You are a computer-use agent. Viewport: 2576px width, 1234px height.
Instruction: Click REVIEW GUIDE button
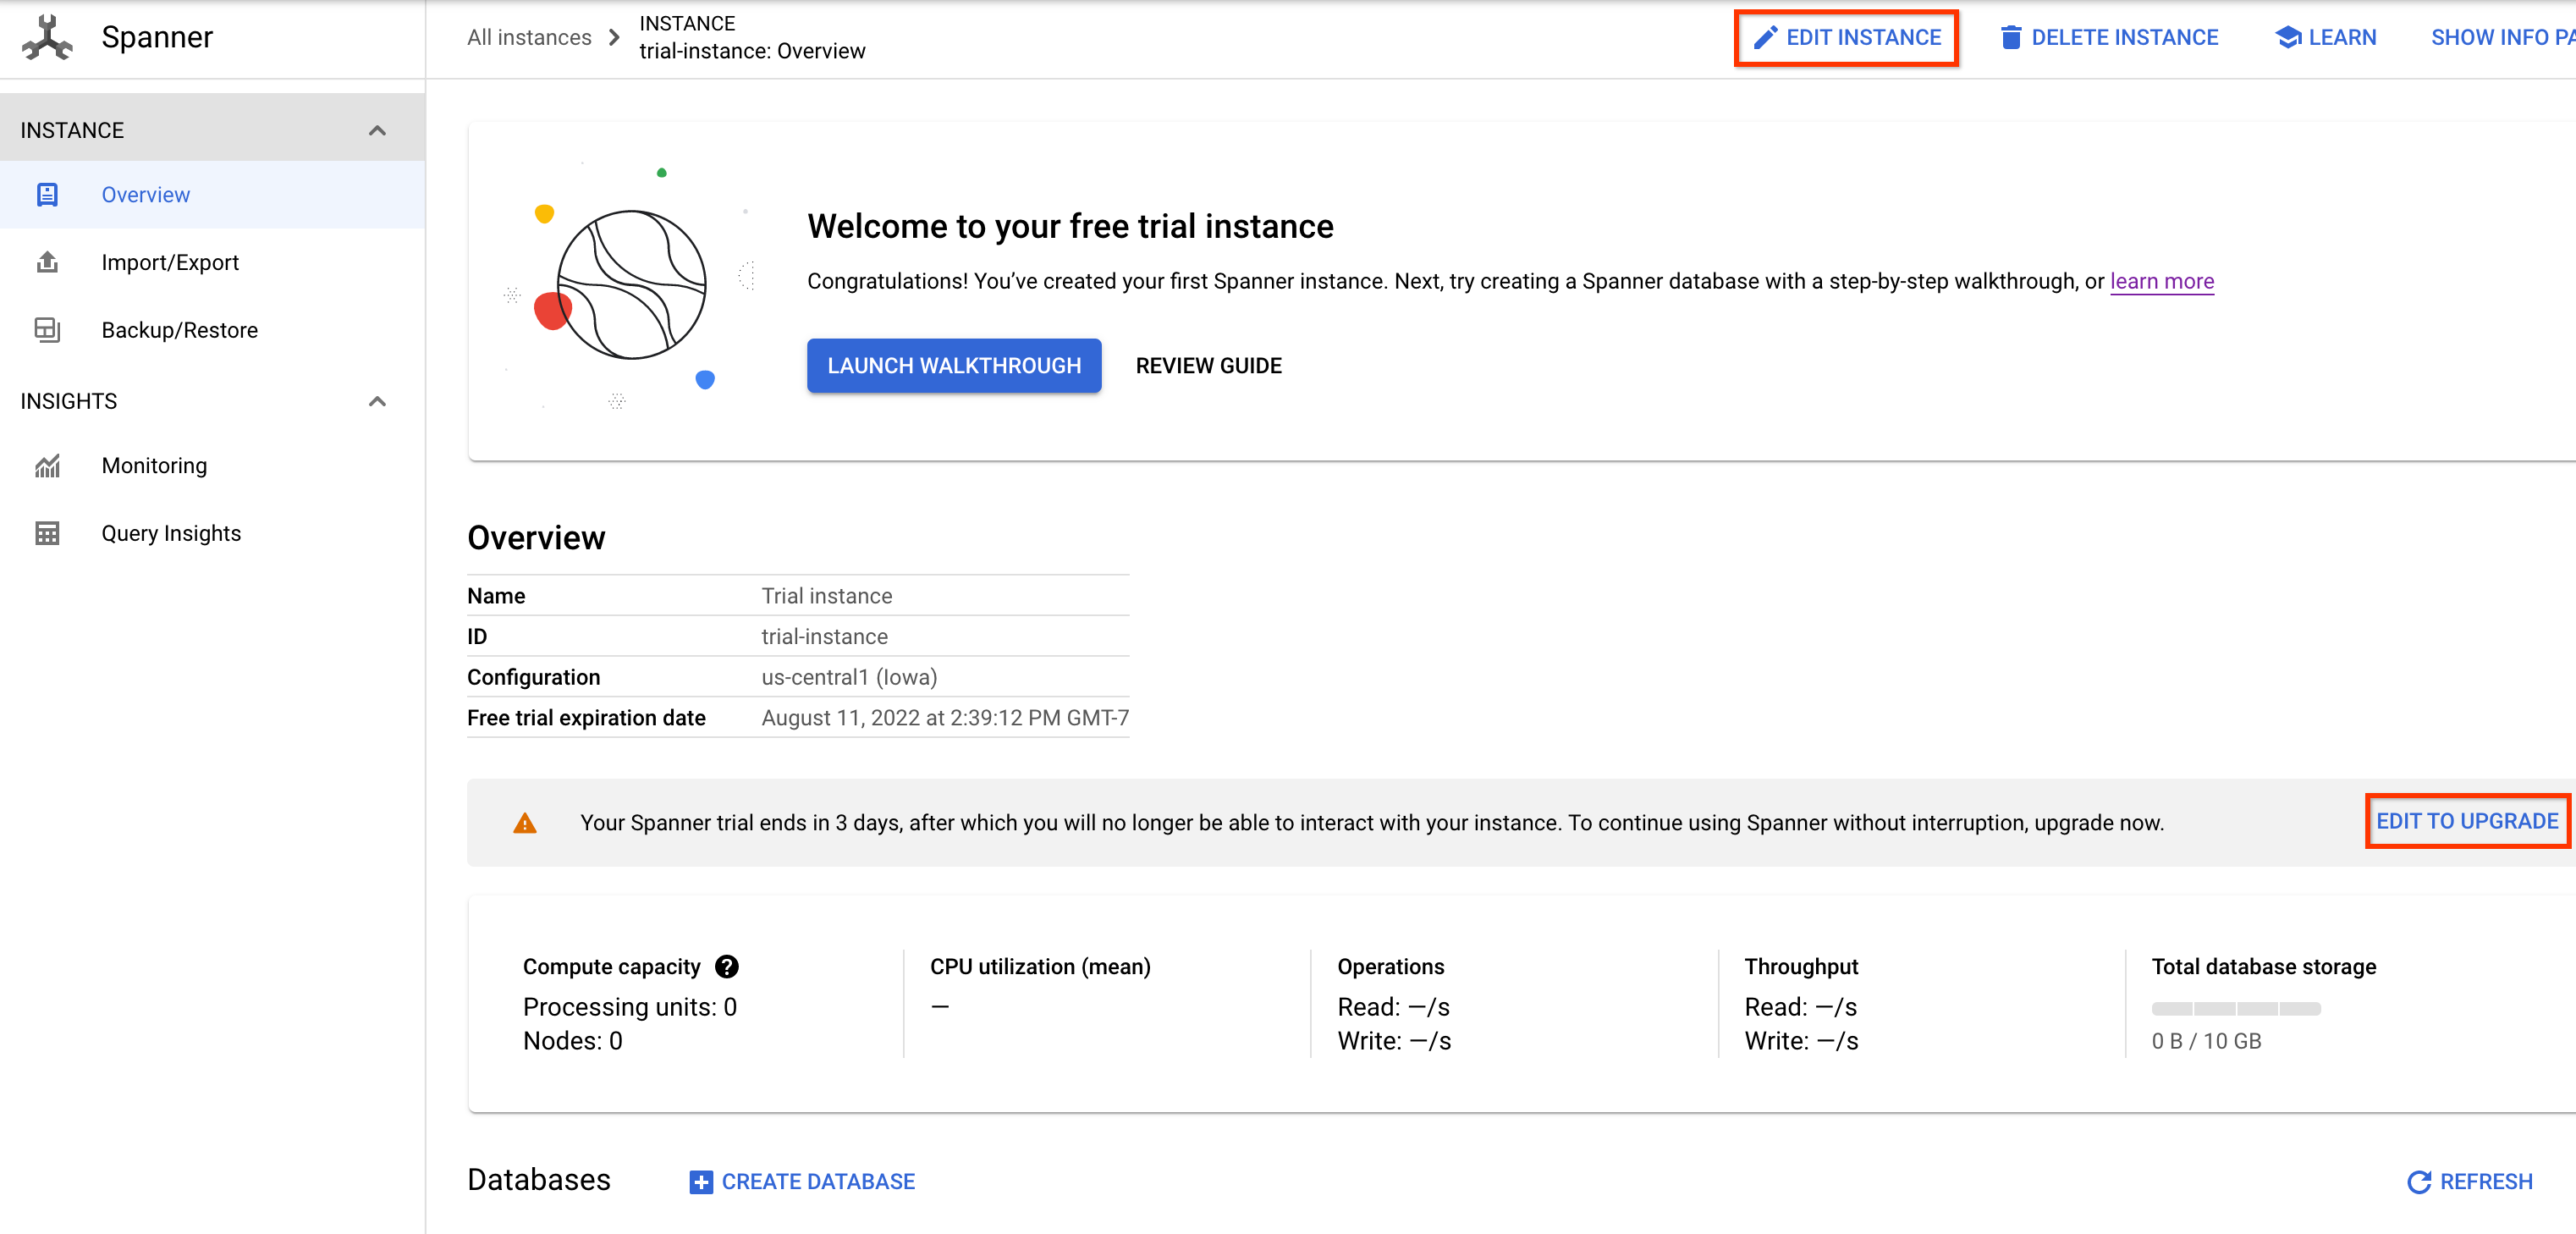1208,365
